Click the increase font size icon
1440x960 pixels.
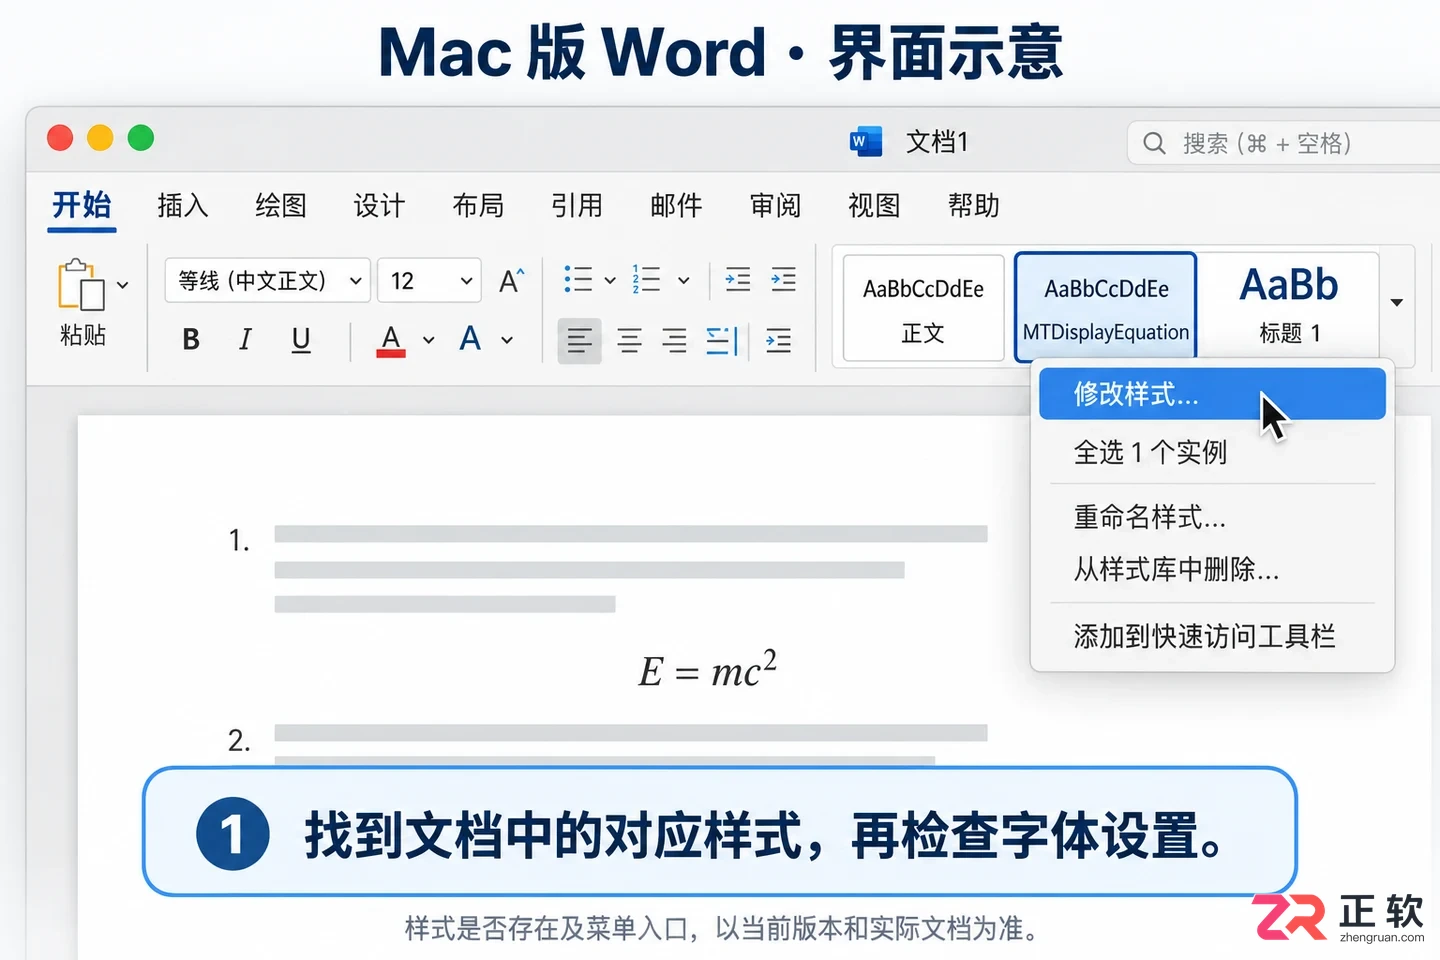coord(511,281)
